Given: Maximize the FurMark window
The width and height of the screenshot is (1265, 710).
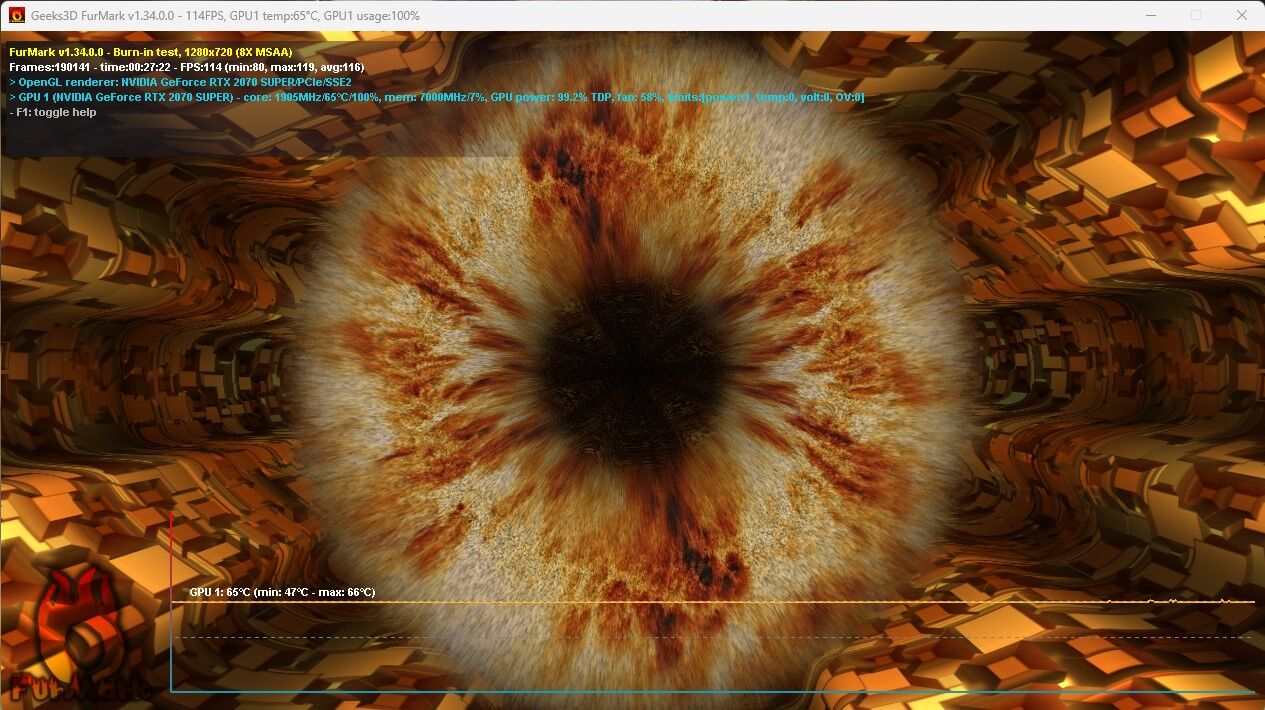Looking at the screenshot, I should click(x=1195, y=15).
